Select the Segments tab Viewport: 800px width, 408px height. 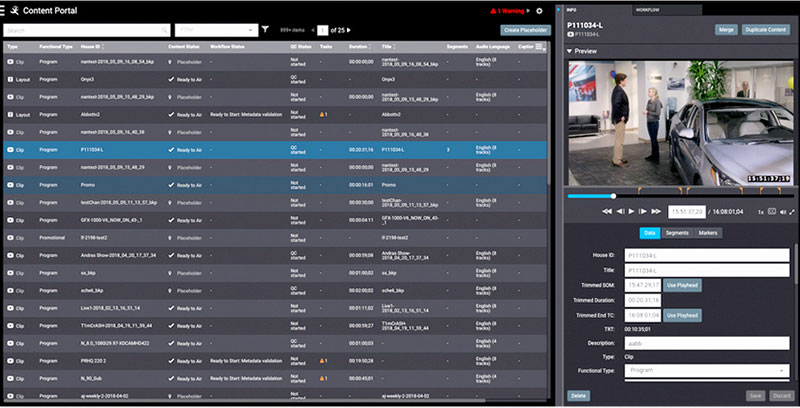pyautogui.click(x=677, y=233)
